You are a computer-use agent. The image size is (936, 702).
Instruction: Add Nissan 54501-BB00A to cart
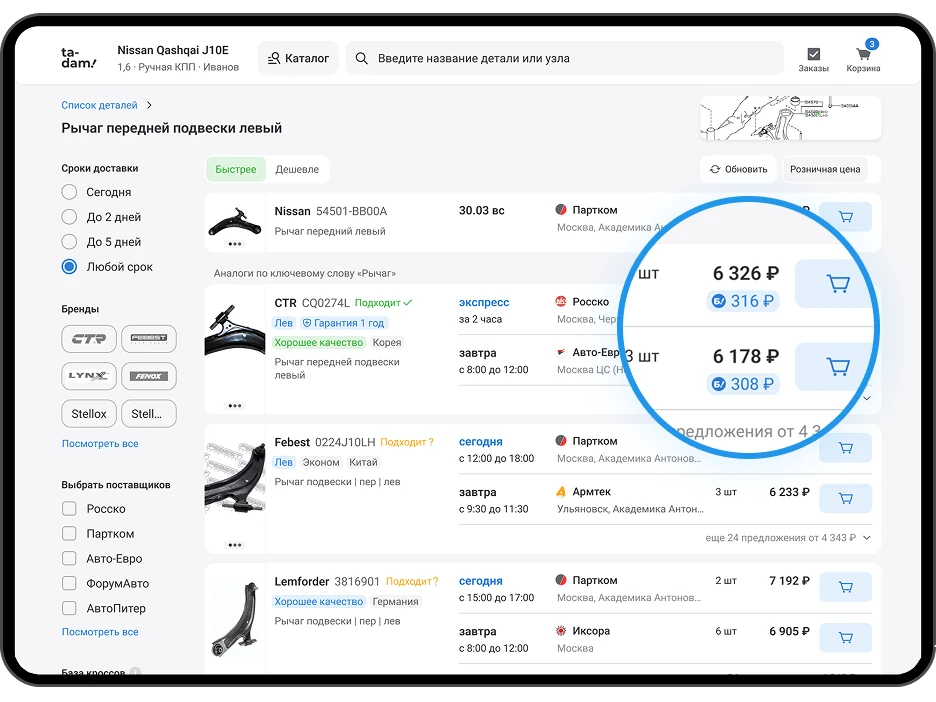(x=845, y=217)
